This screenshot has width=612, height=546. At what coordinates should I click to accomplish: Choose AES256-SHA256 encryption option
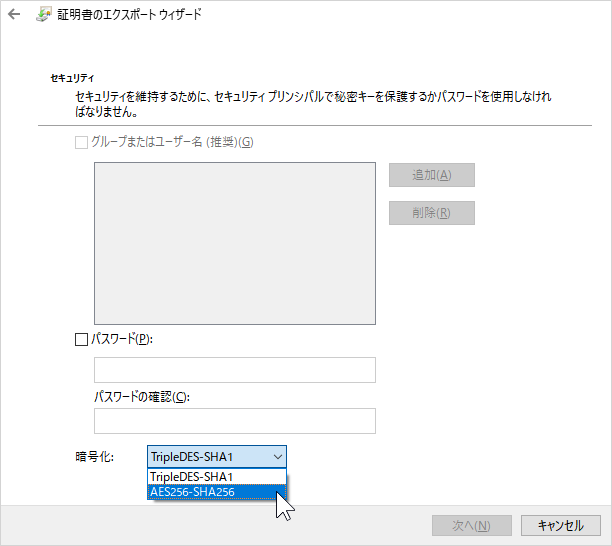(x=217, y=492)
